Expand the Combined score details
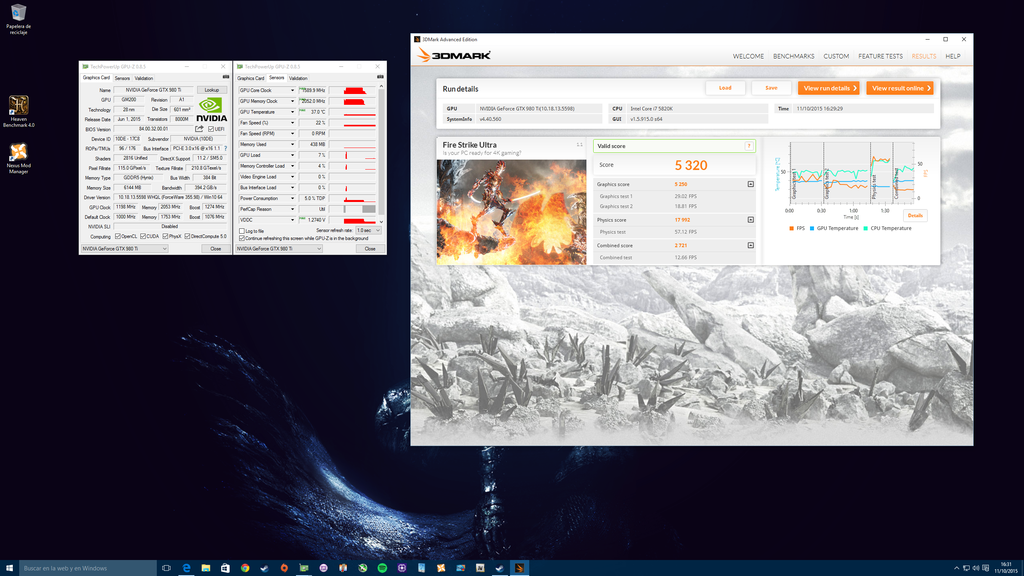This screenshot has height=576, width=1024. (x=750, y=246)
